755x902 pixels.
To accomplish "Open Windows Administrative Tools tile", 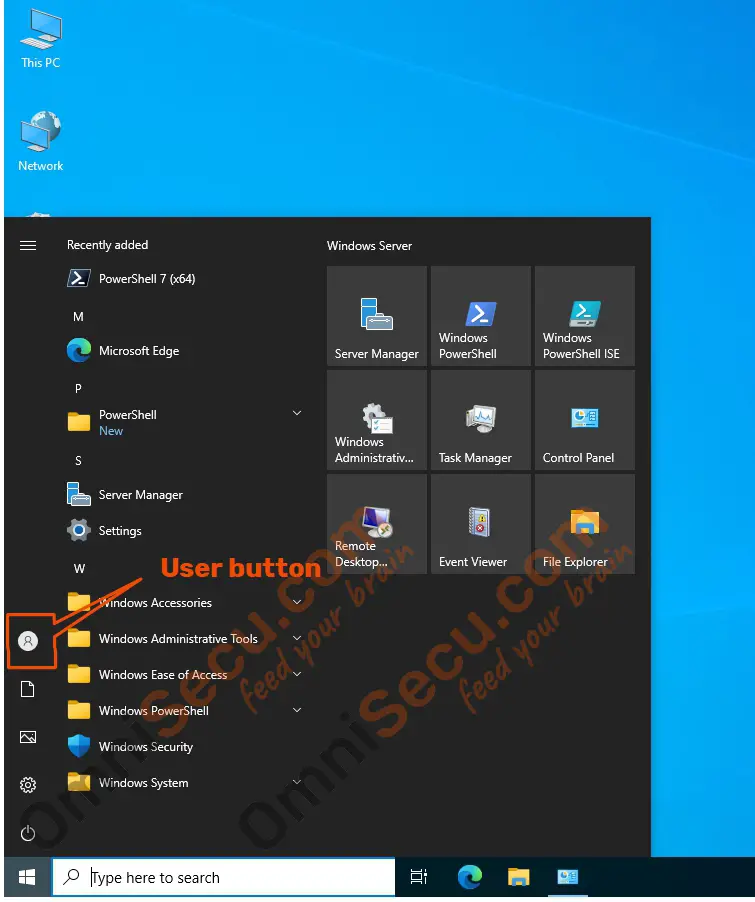I will pyautogui.click(x=377, y=420).
